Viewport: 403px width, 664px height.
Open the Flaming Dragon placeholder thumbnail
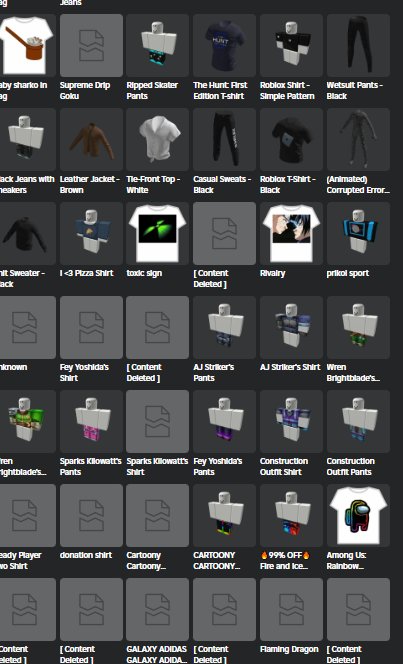pyautogui.click(x=291, y=609)
